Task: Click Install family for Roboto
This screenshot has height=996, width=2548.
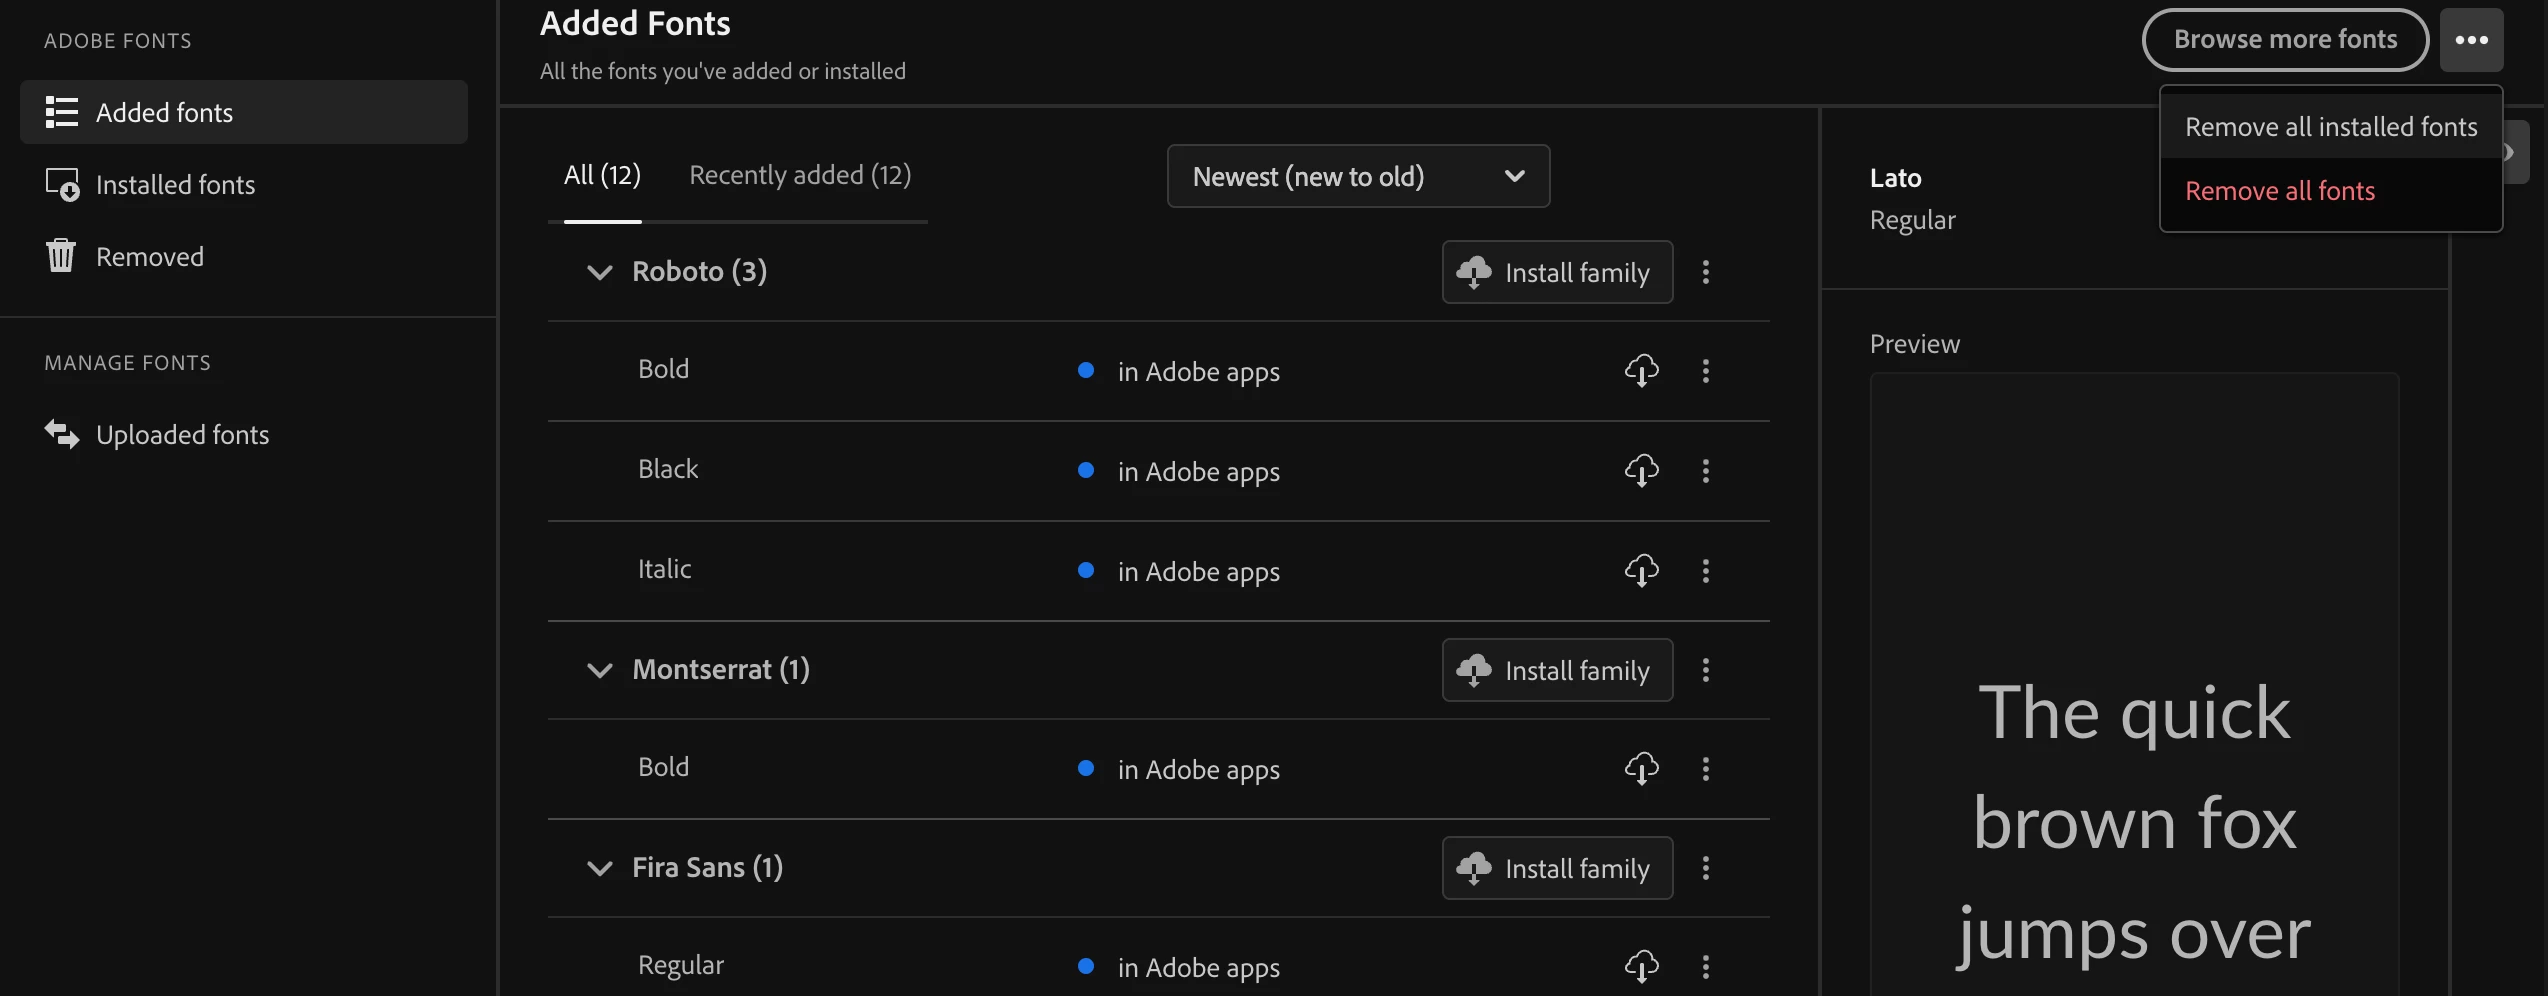Action: pyautogui.click(x=1557, y=272)
